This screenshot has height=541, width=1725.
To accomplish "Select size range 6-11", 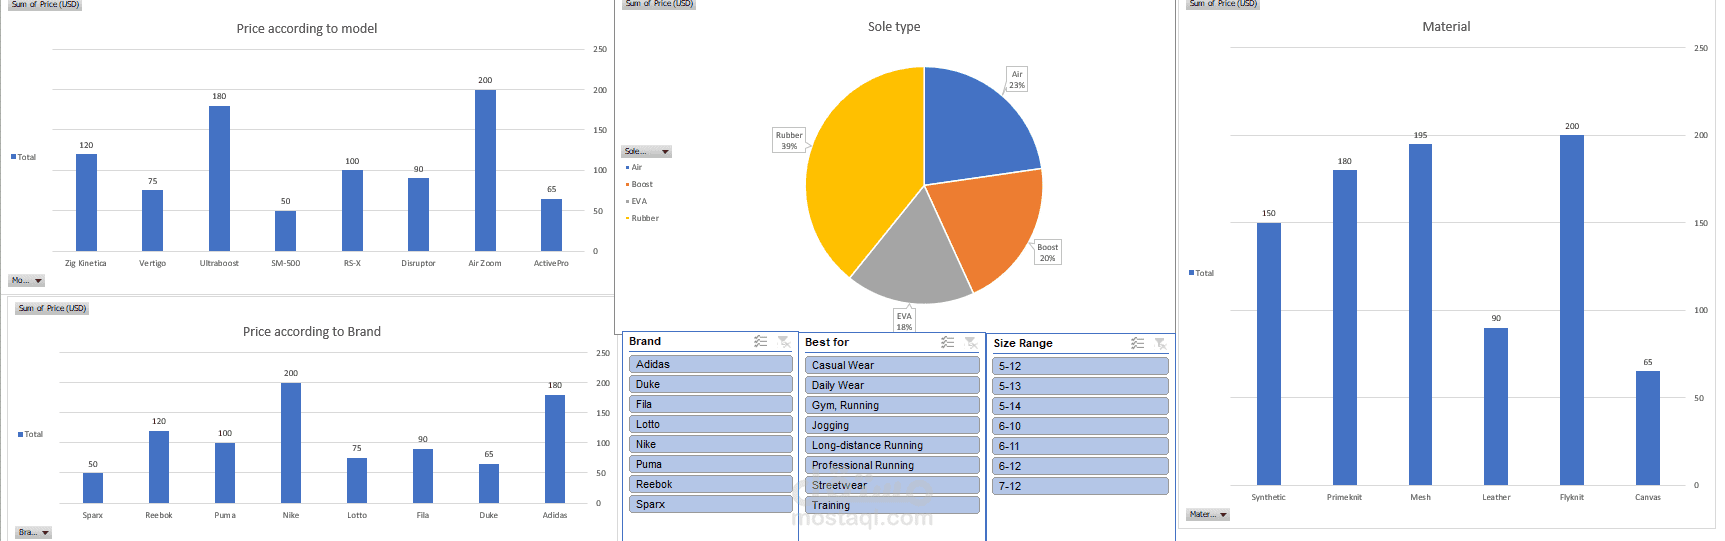I will (1080, 446).
